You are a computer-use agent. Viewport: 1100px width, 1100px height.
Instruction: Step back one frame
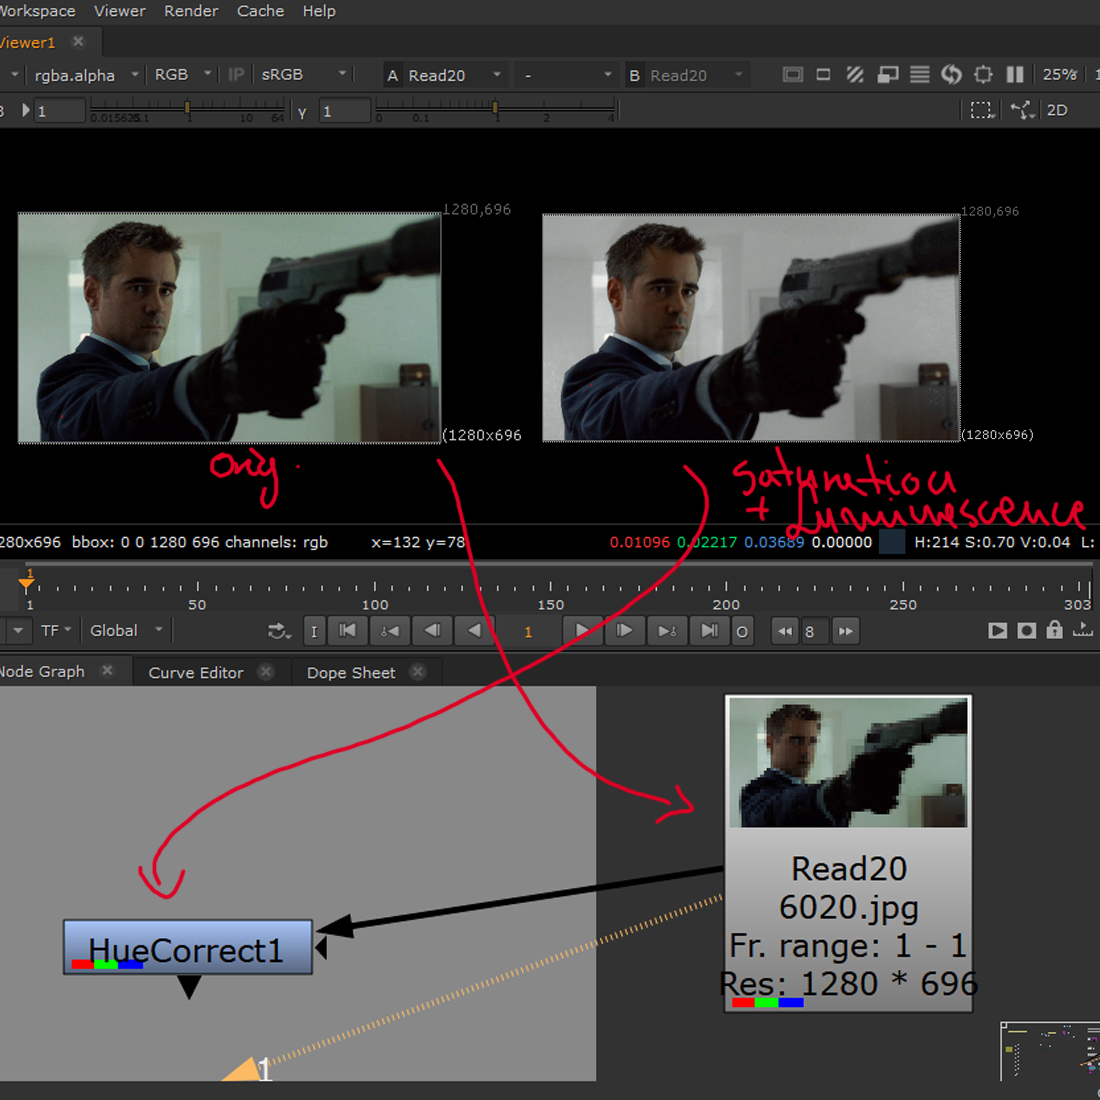coord(432,631)
